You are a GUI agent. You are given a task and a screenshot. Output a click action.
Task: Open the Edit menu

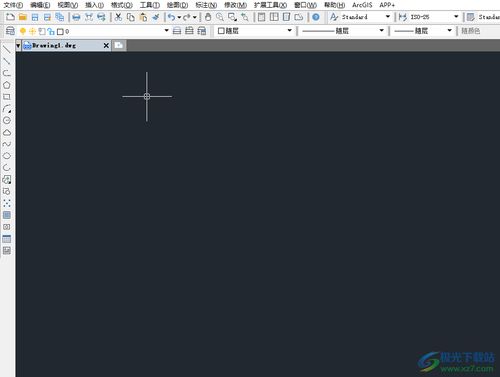click(x=40, y=5)
